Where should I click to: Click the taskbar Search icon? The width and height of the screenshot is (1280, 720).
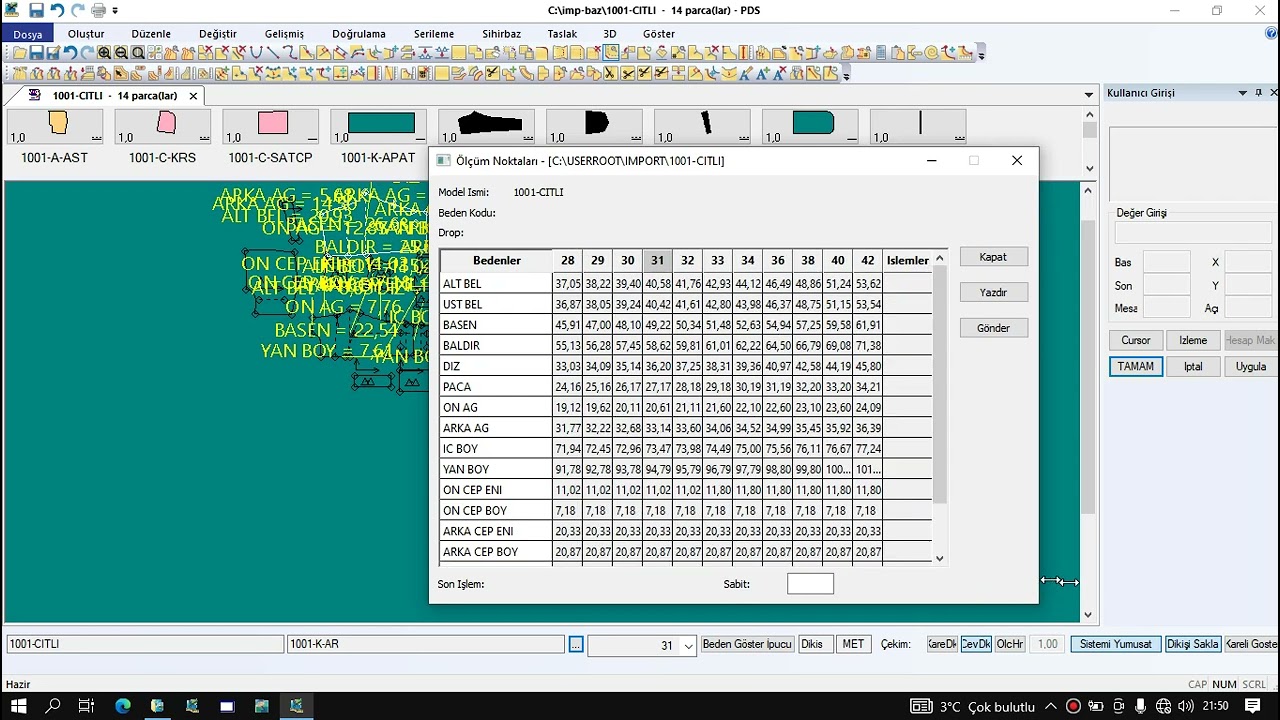(x=53, y=706)
